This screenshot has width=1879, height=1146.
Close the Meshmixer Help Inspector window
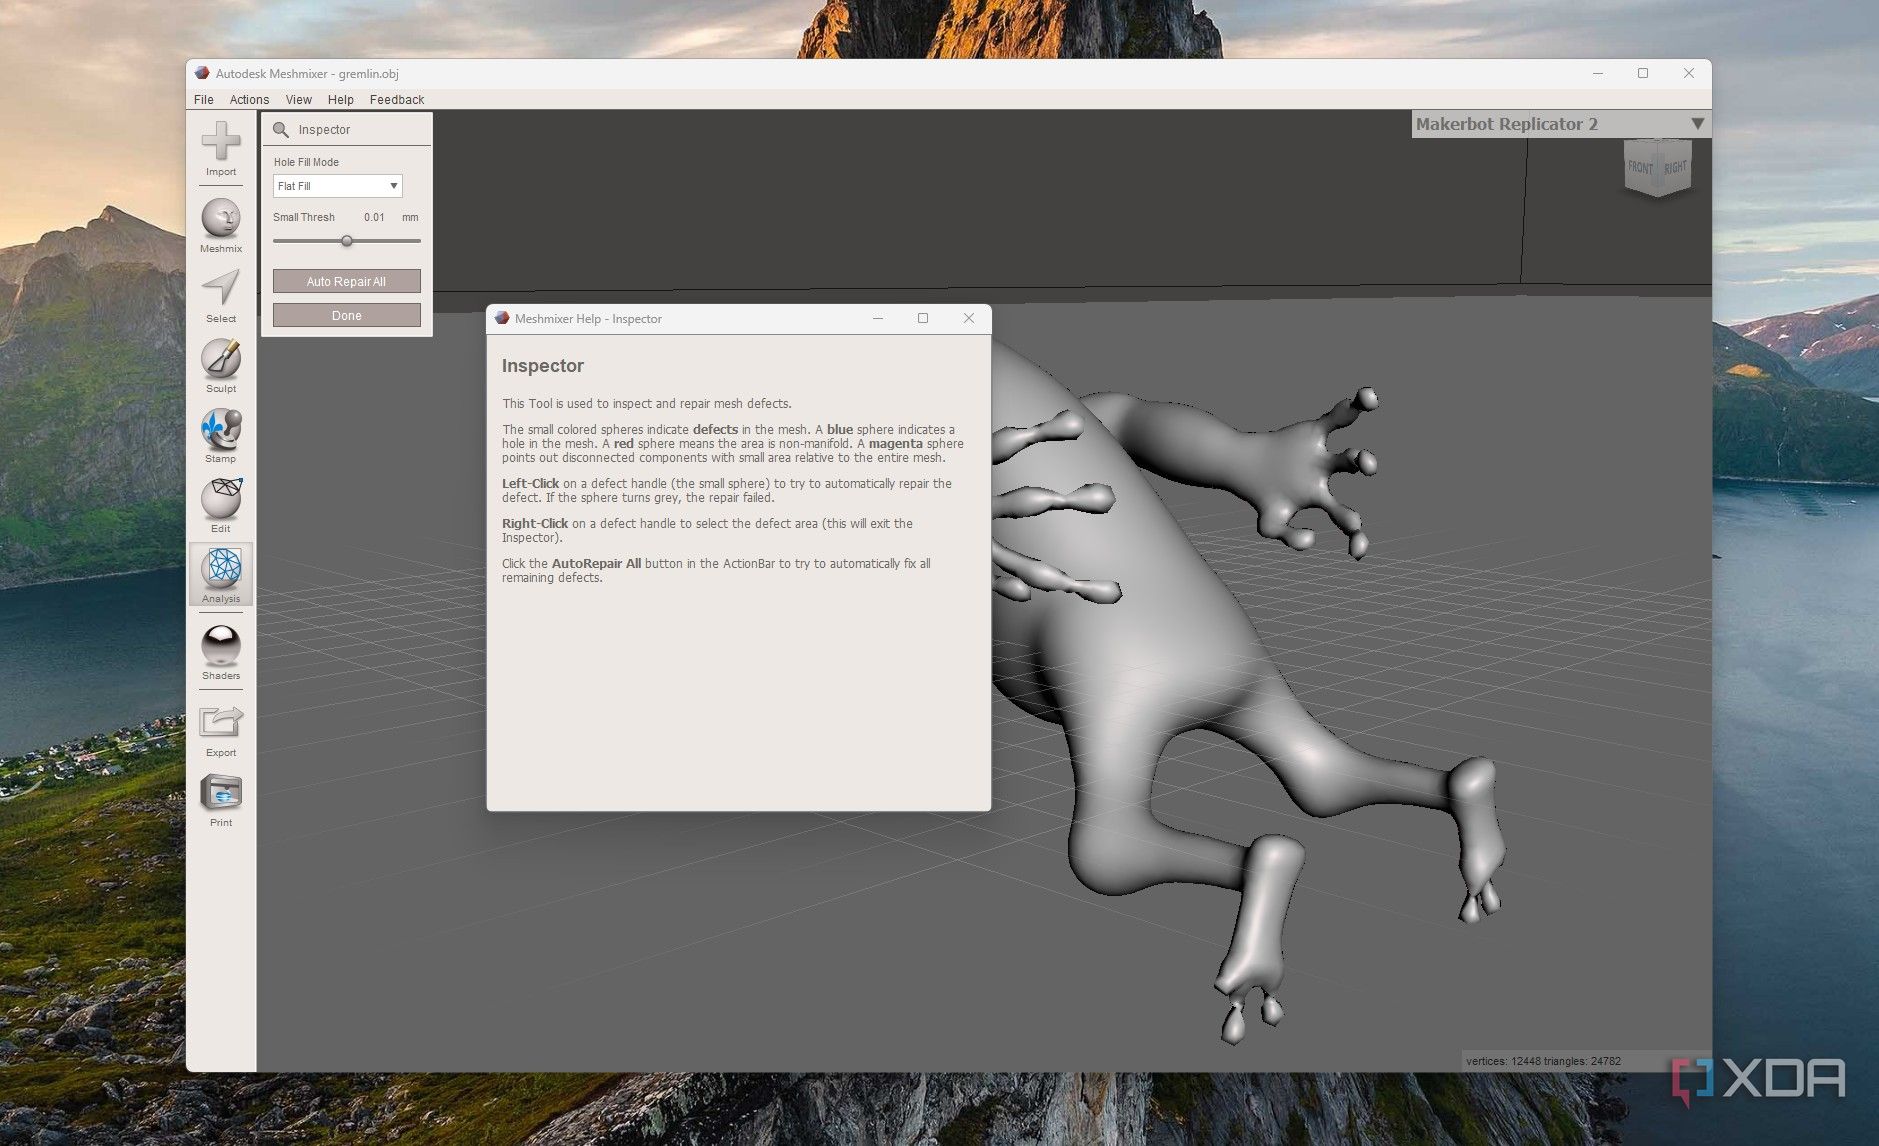(968, 318)
